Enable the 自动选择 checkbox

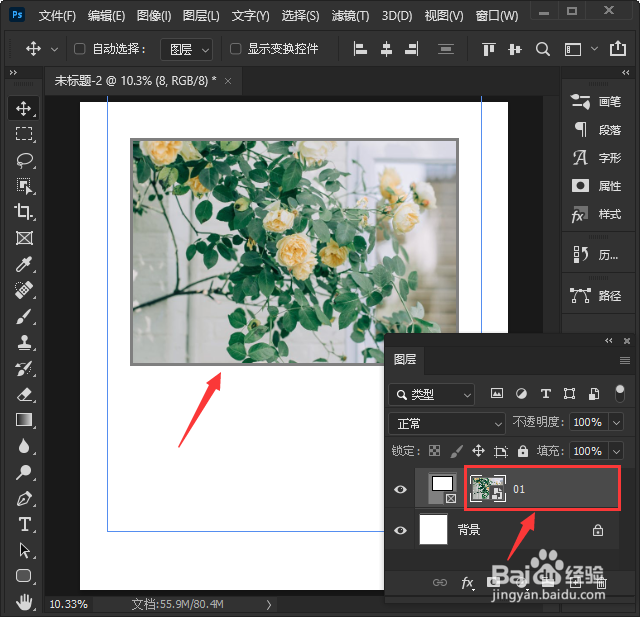point(79,49)
